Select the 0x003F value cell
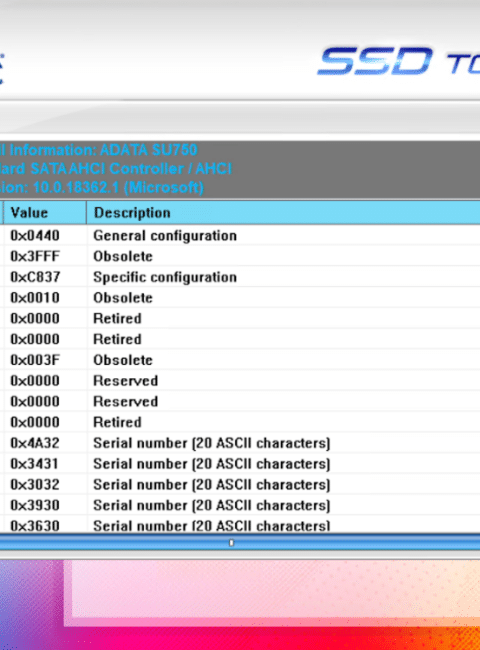 35,360
